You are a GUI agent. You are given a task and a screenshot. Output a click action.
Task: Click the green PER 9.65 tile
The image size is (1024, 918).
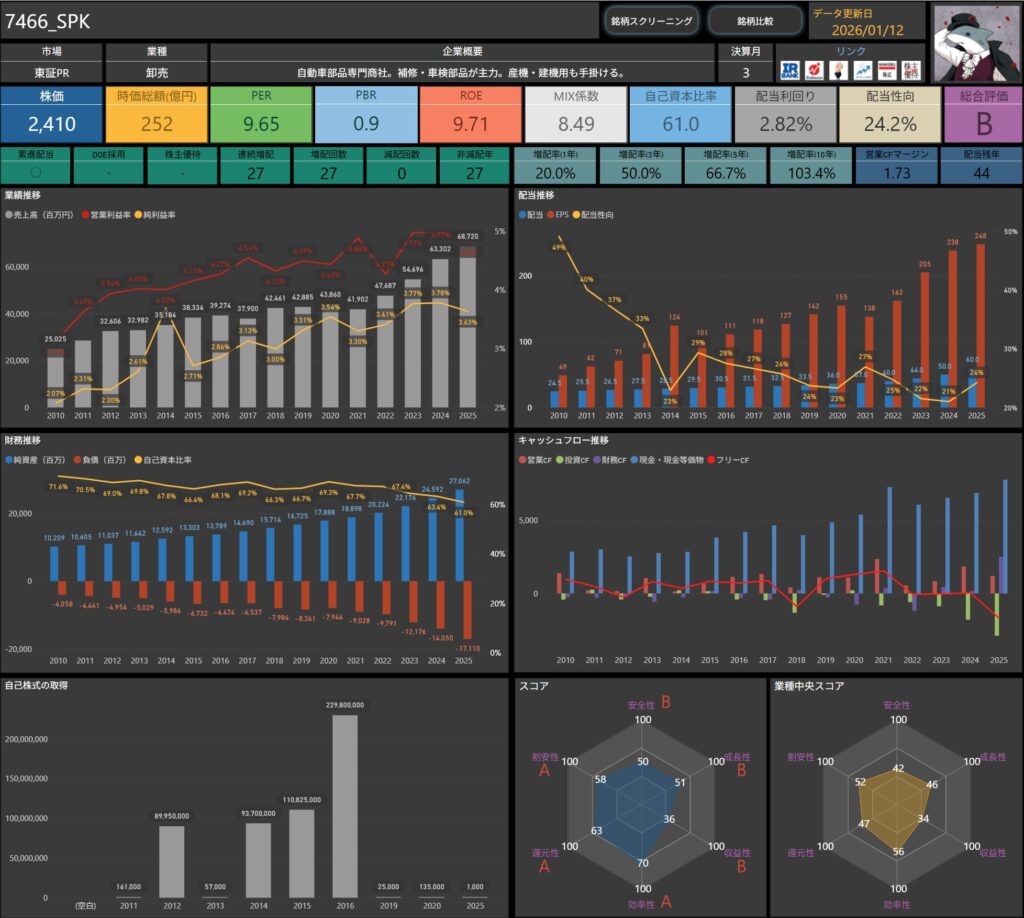click(x=261, y=114)
